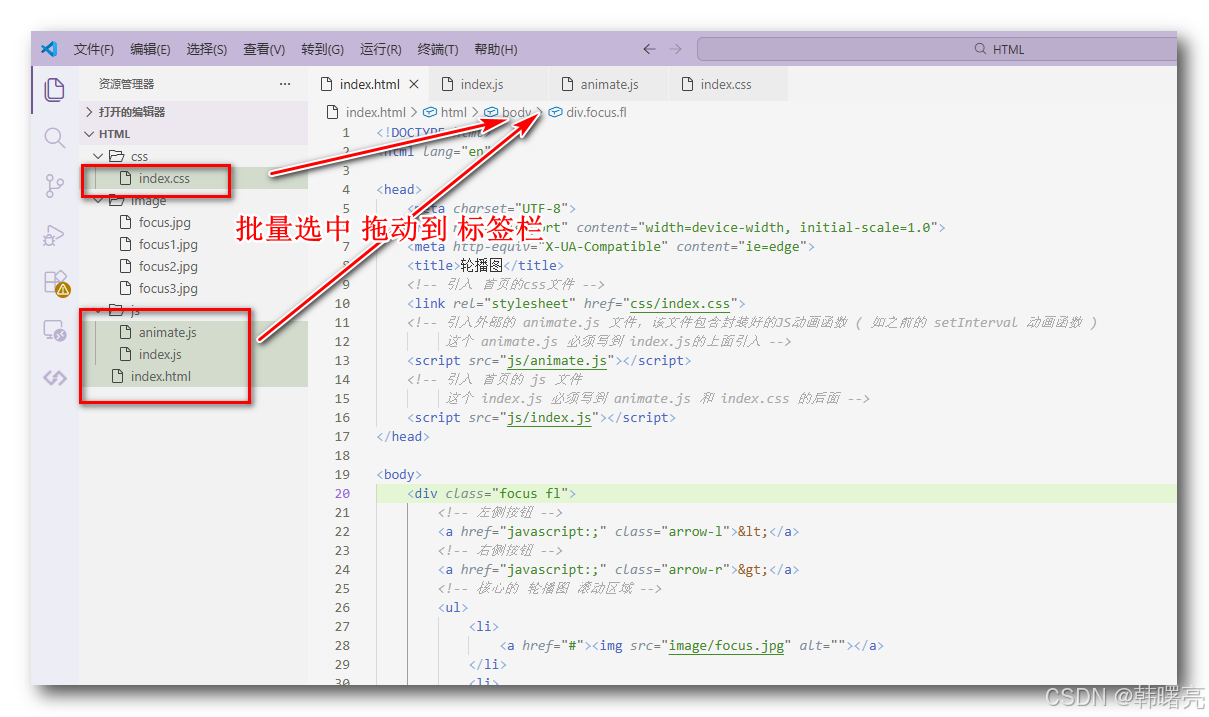Follow the image/focus.jpg link in code
This screenshot has width=1209, height=717.
726,645
